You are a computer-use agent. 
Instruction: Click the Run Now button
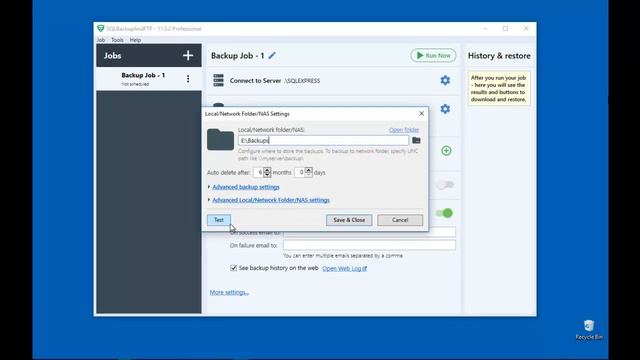[433, 56]
